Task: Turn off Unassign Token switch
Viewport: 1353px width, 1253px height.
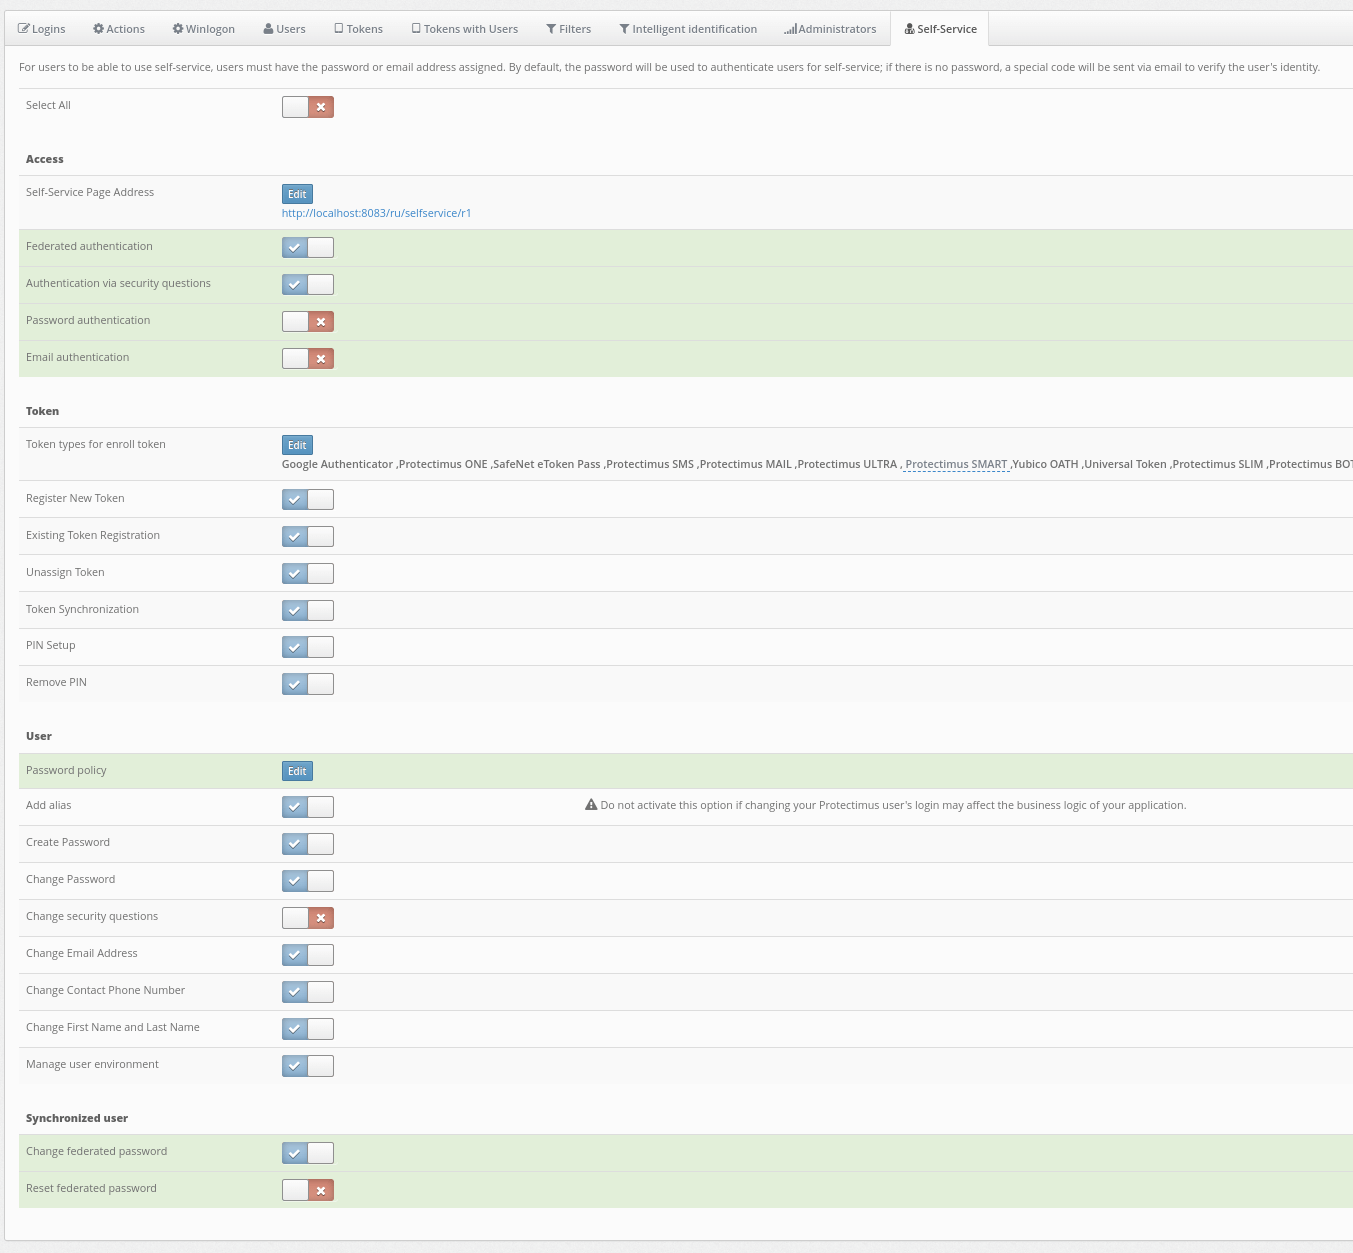Action: (308, 574)
